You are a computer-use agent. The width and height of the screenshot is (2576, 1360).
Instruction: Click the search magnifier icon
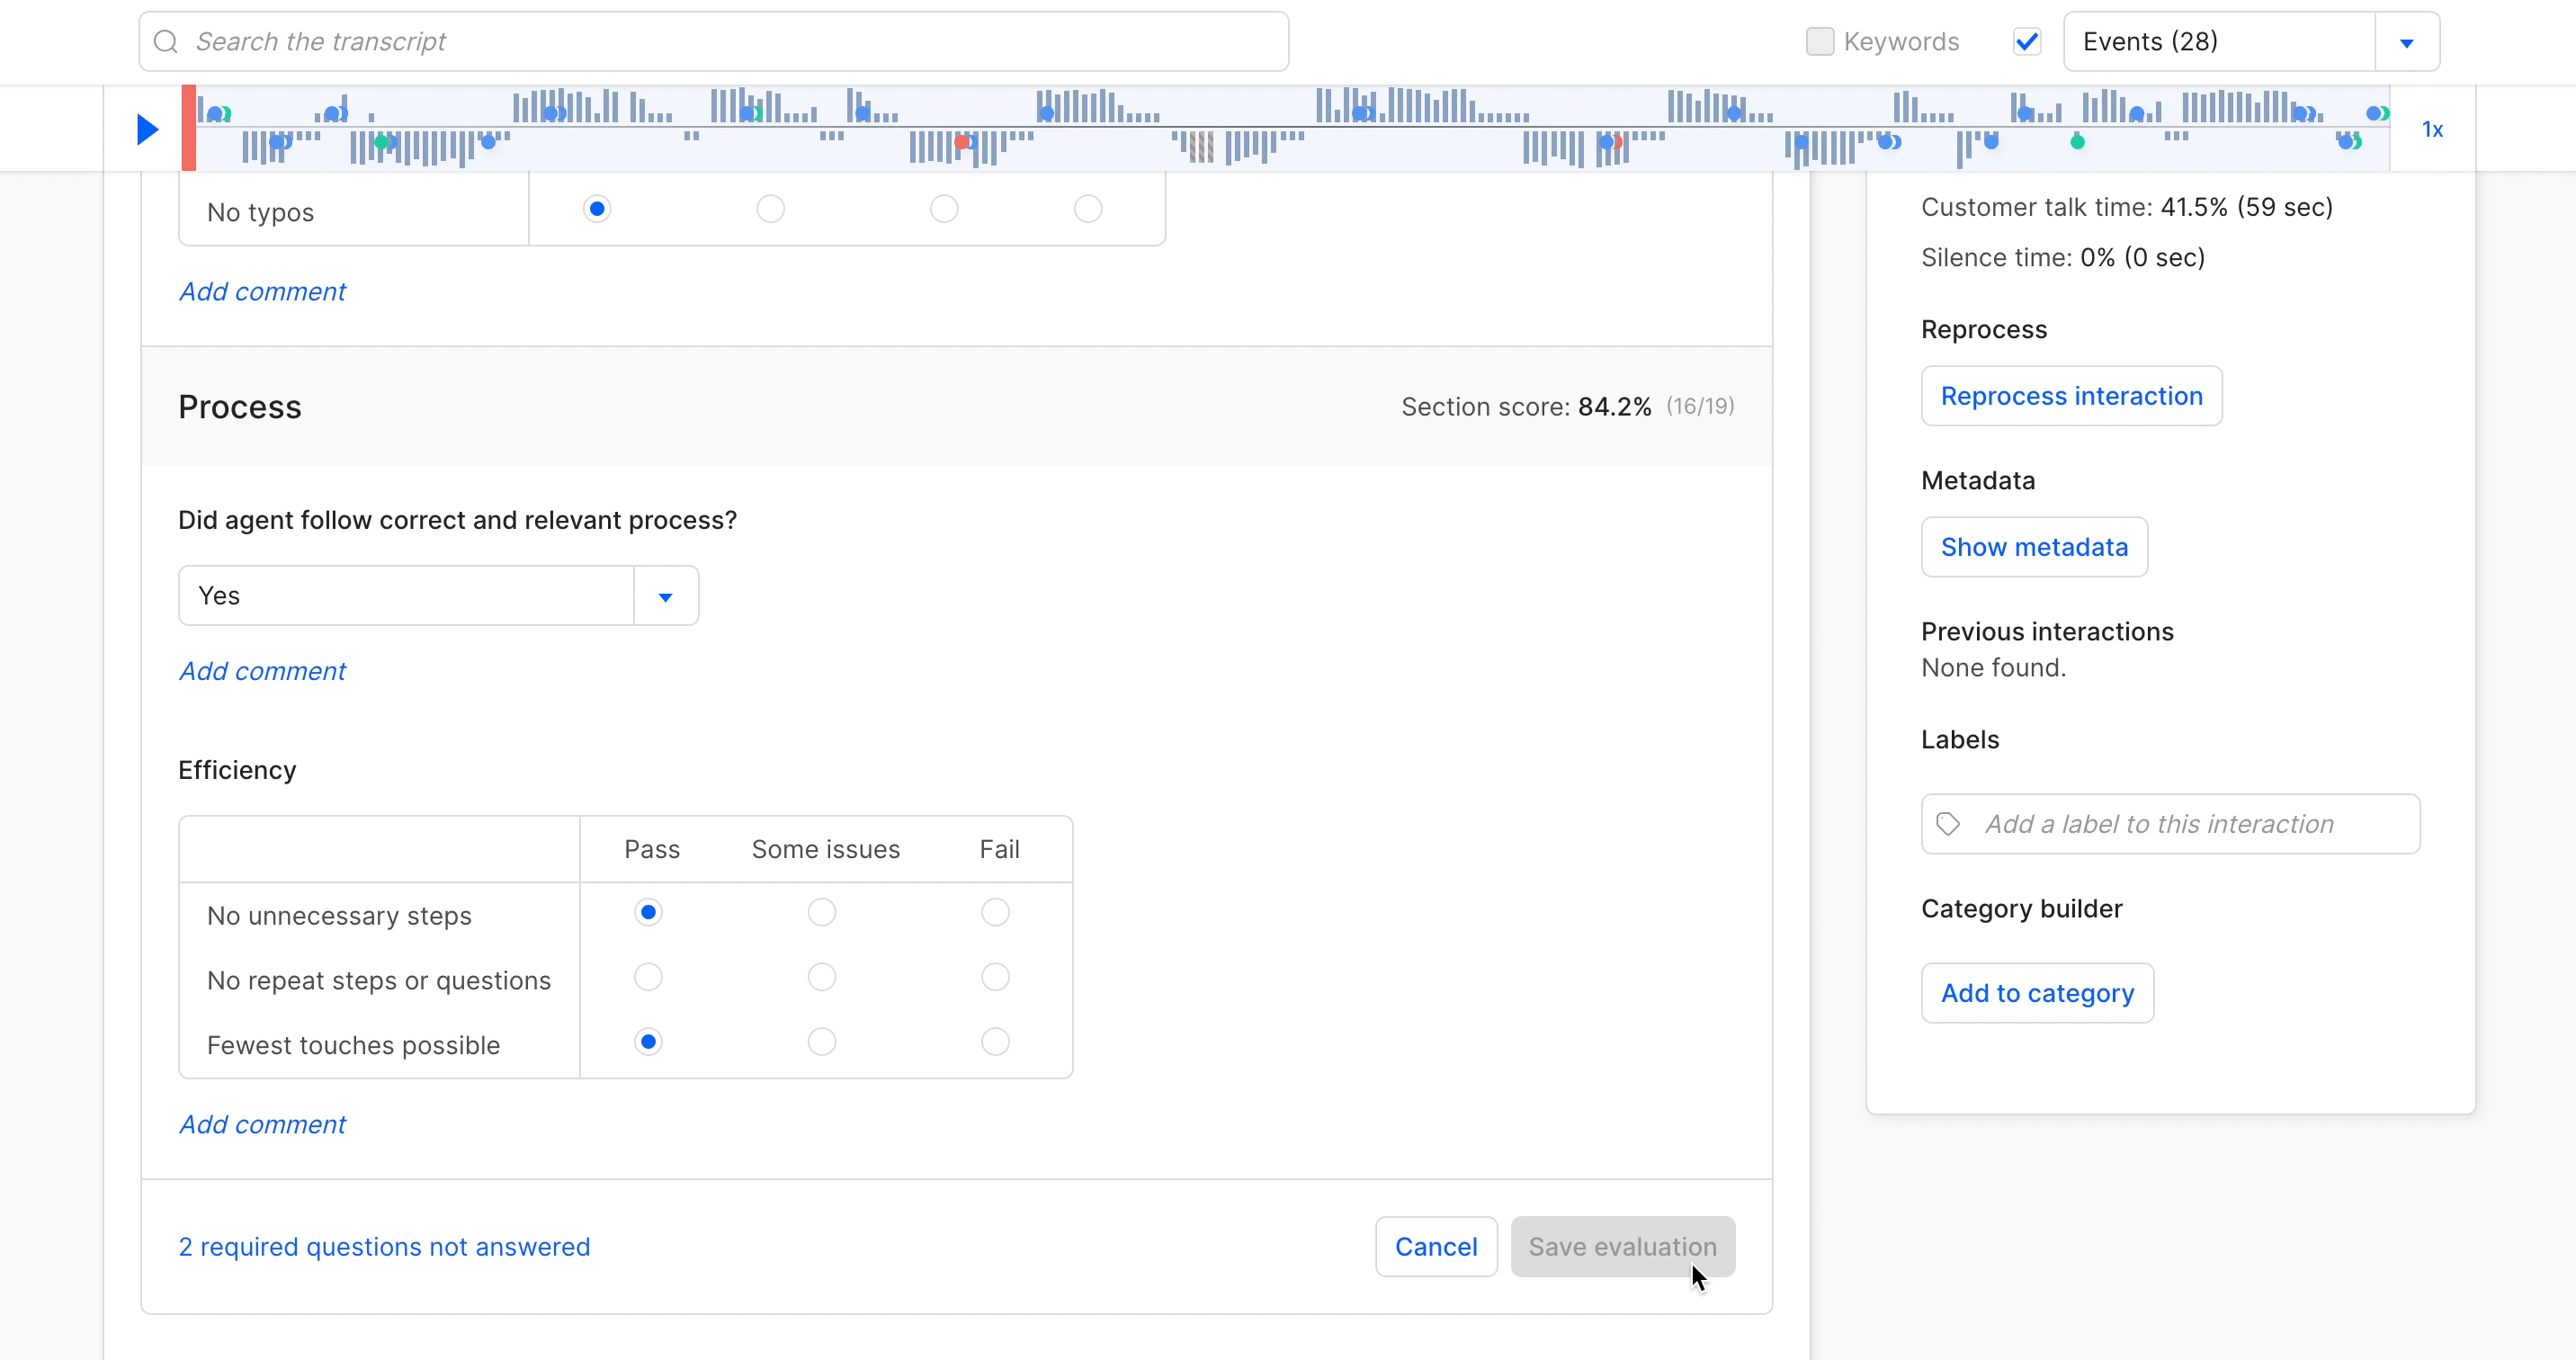(x=166, y=41)
